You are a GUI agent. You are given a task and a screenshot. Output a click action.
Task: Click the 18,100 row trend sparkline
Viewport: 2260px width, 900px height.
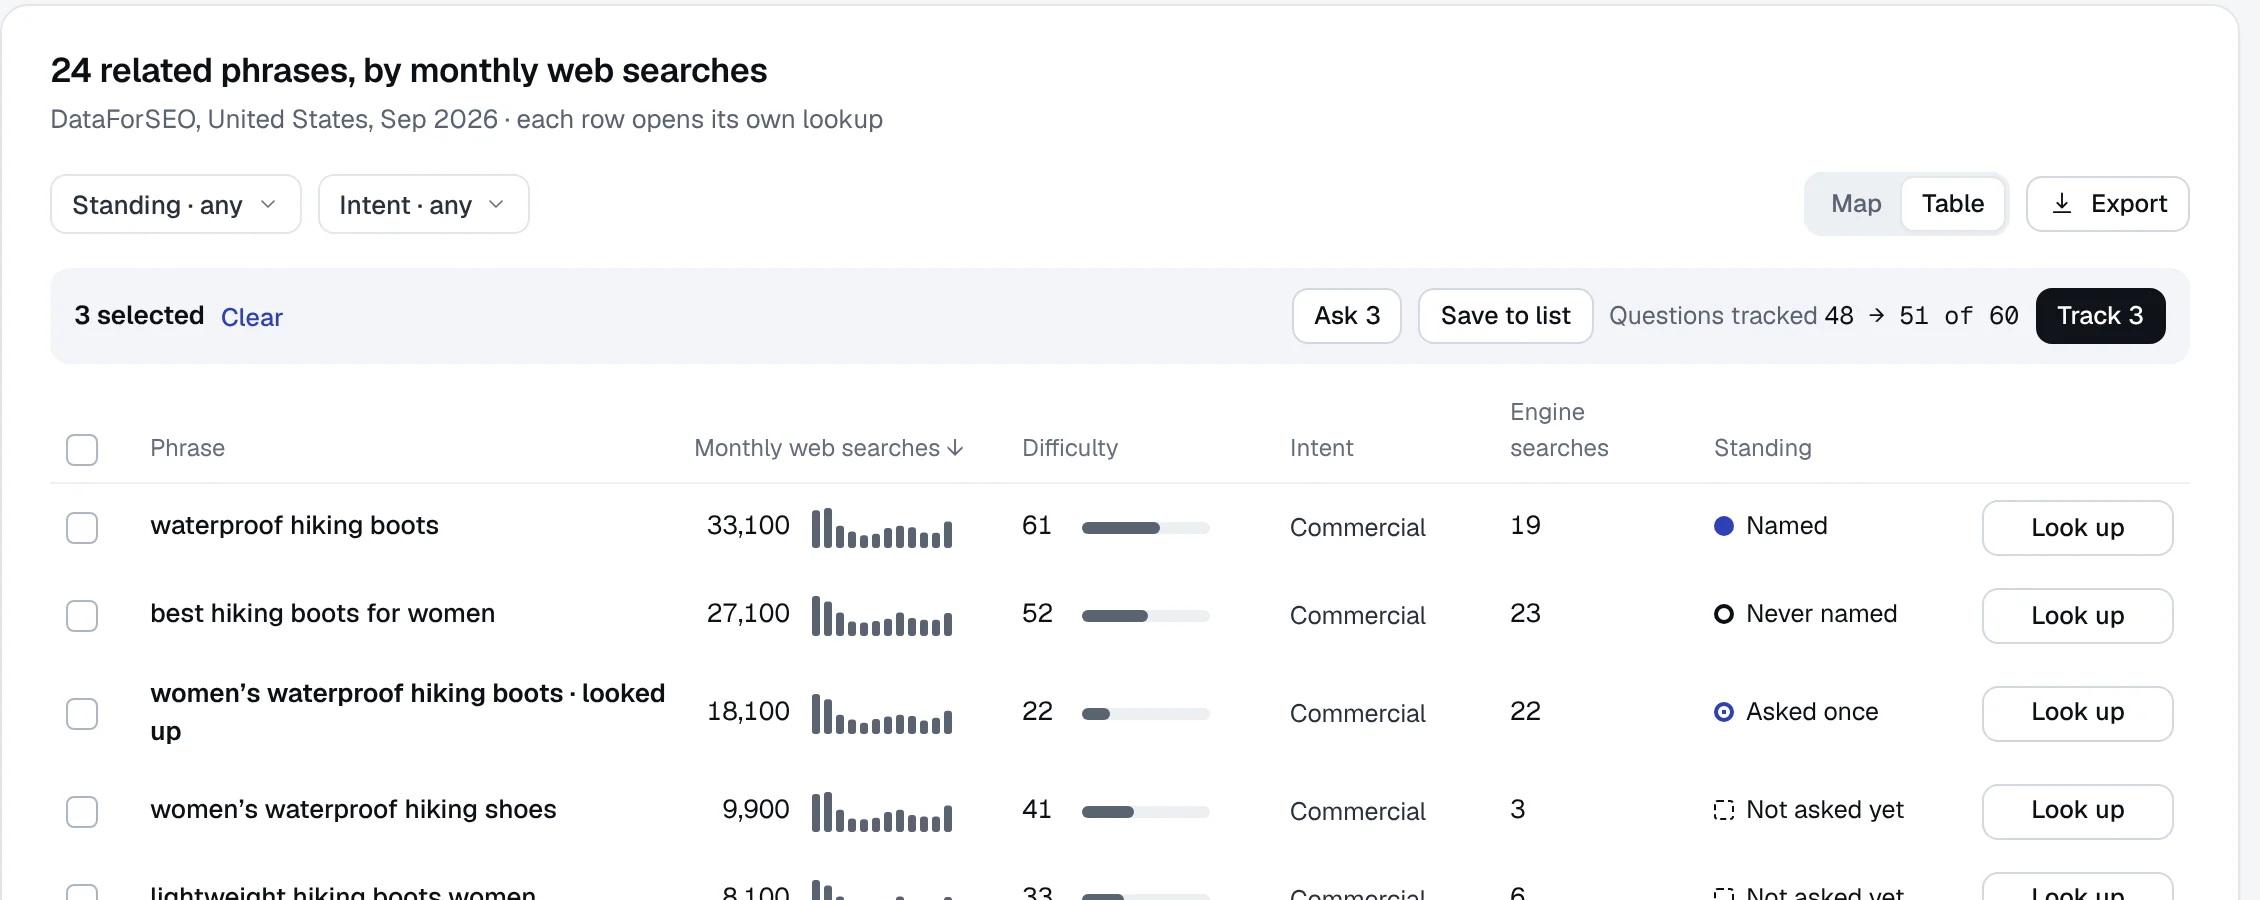pos(881,714)
